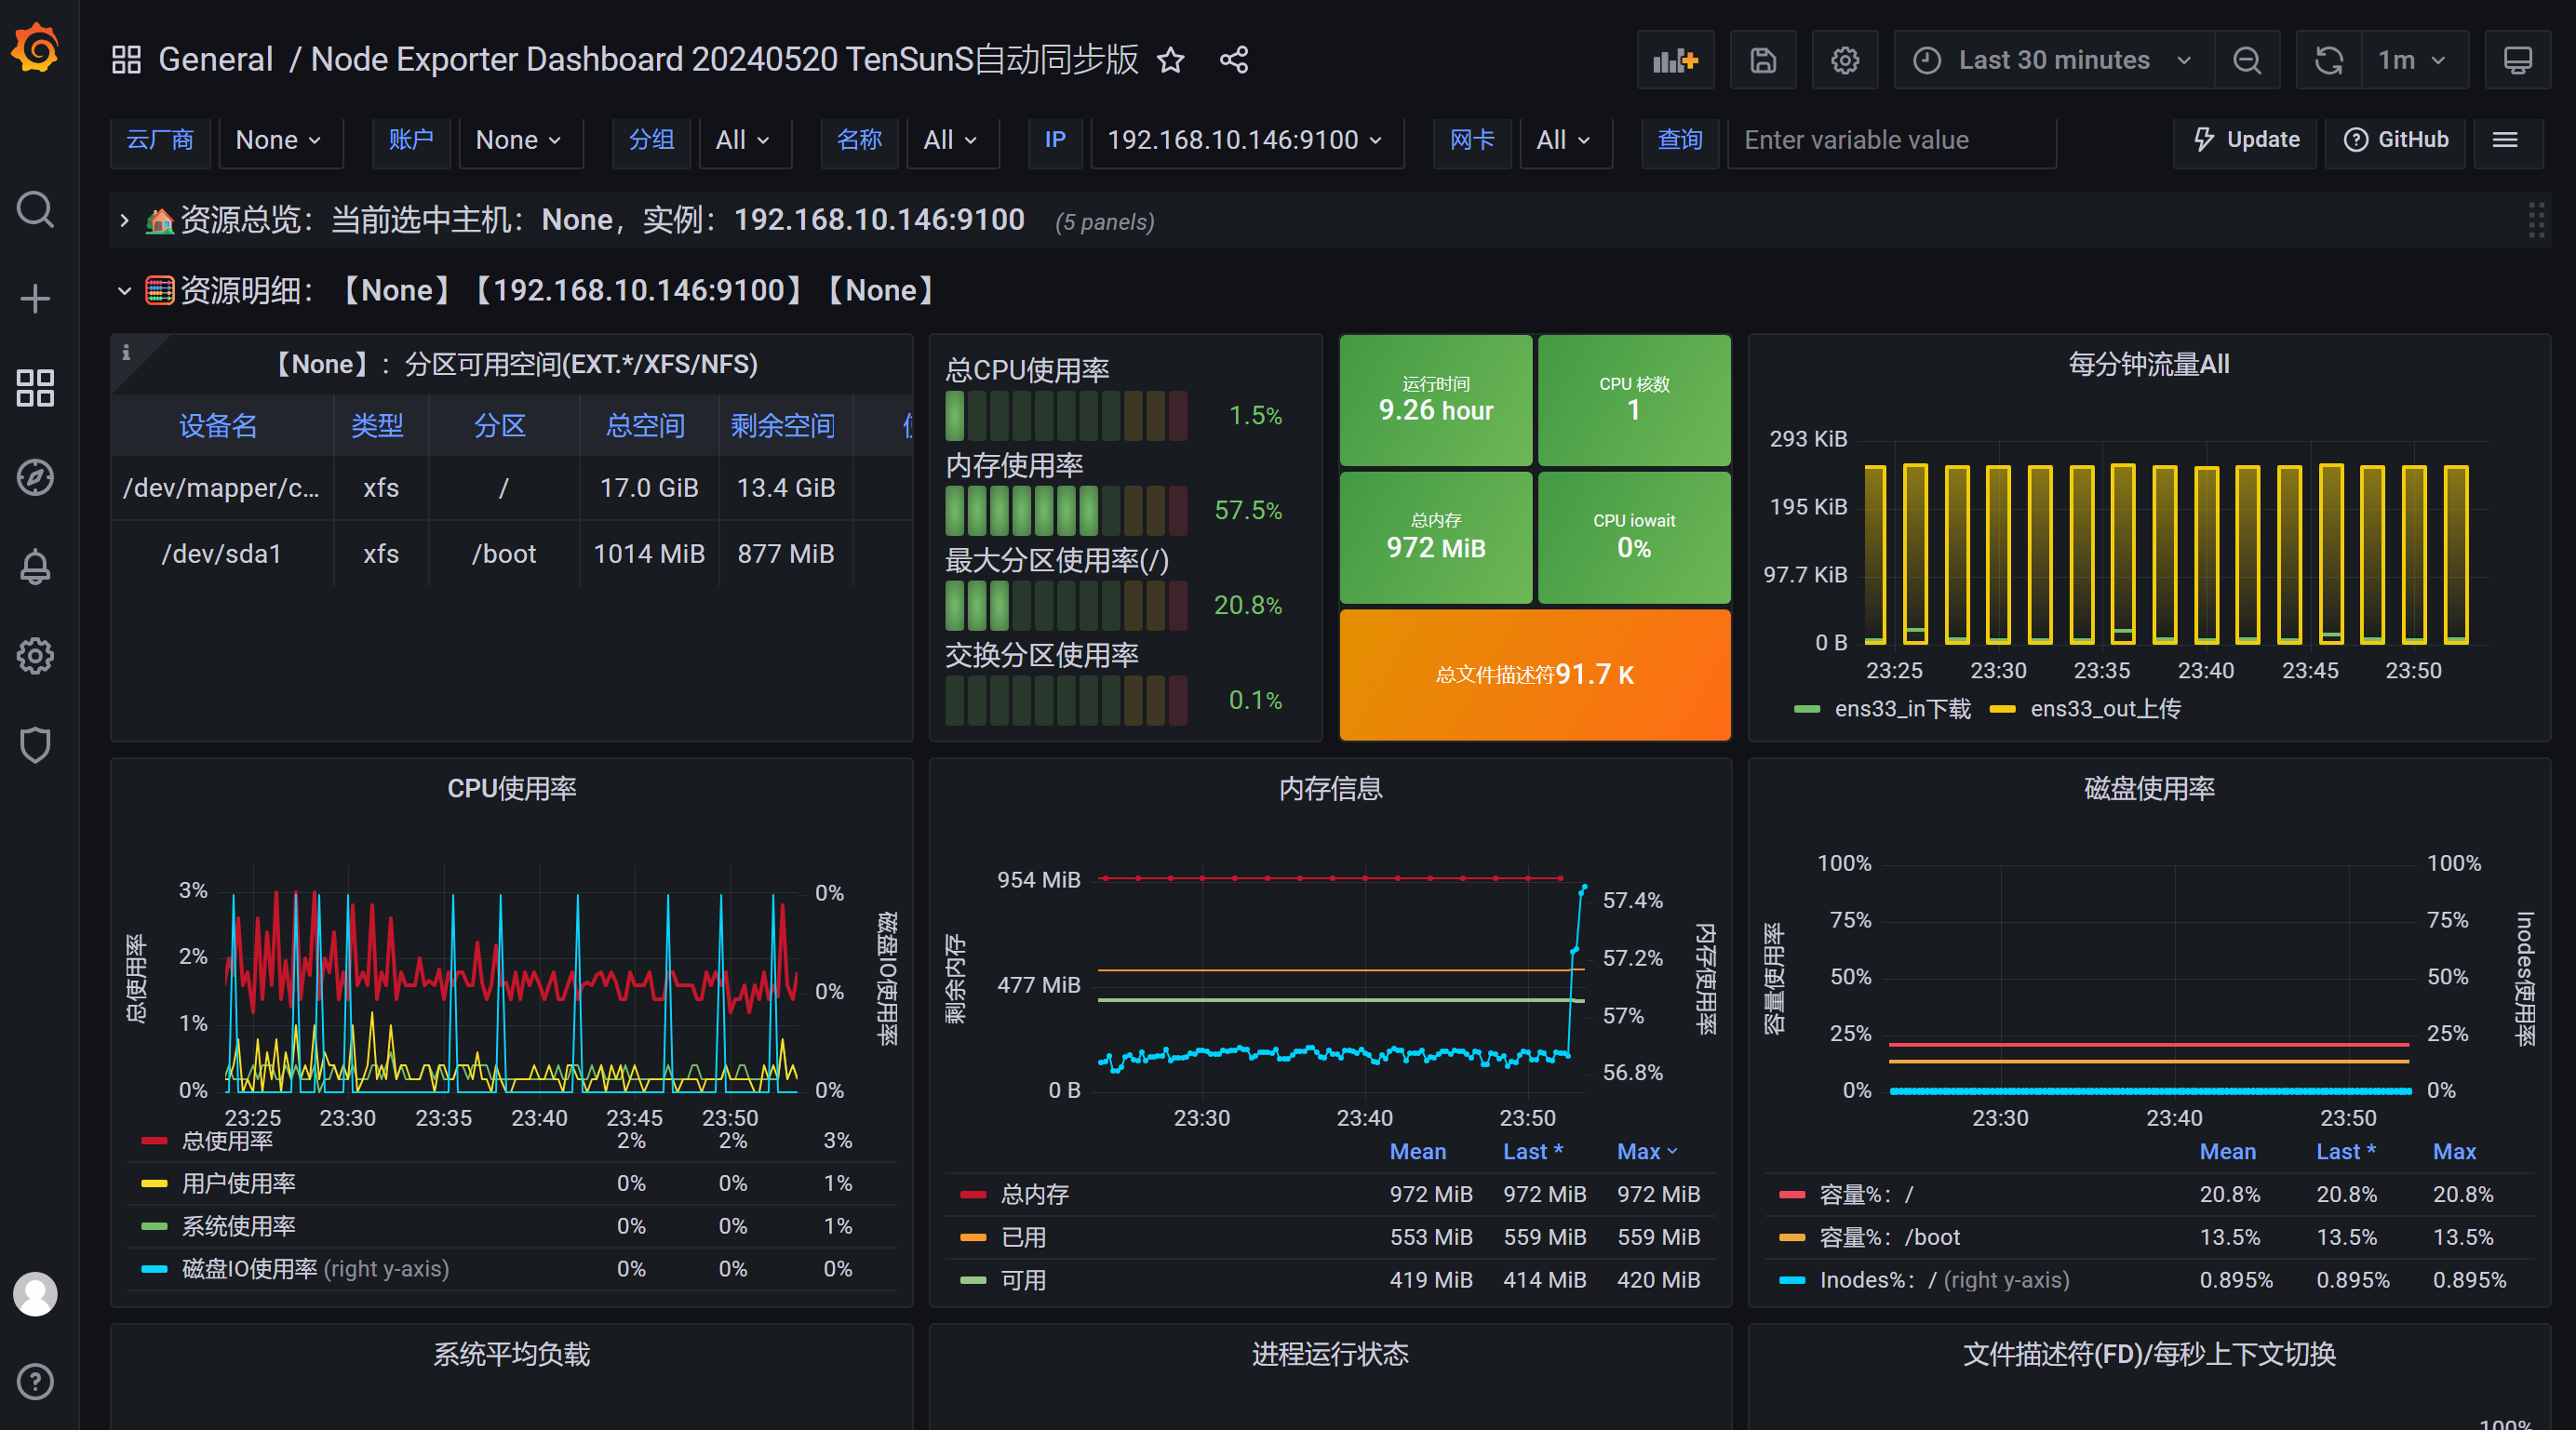This screenshot has width=2576, height=1430.
Task: Open the Explore compass in the sidebar
Action: (35, 478)
